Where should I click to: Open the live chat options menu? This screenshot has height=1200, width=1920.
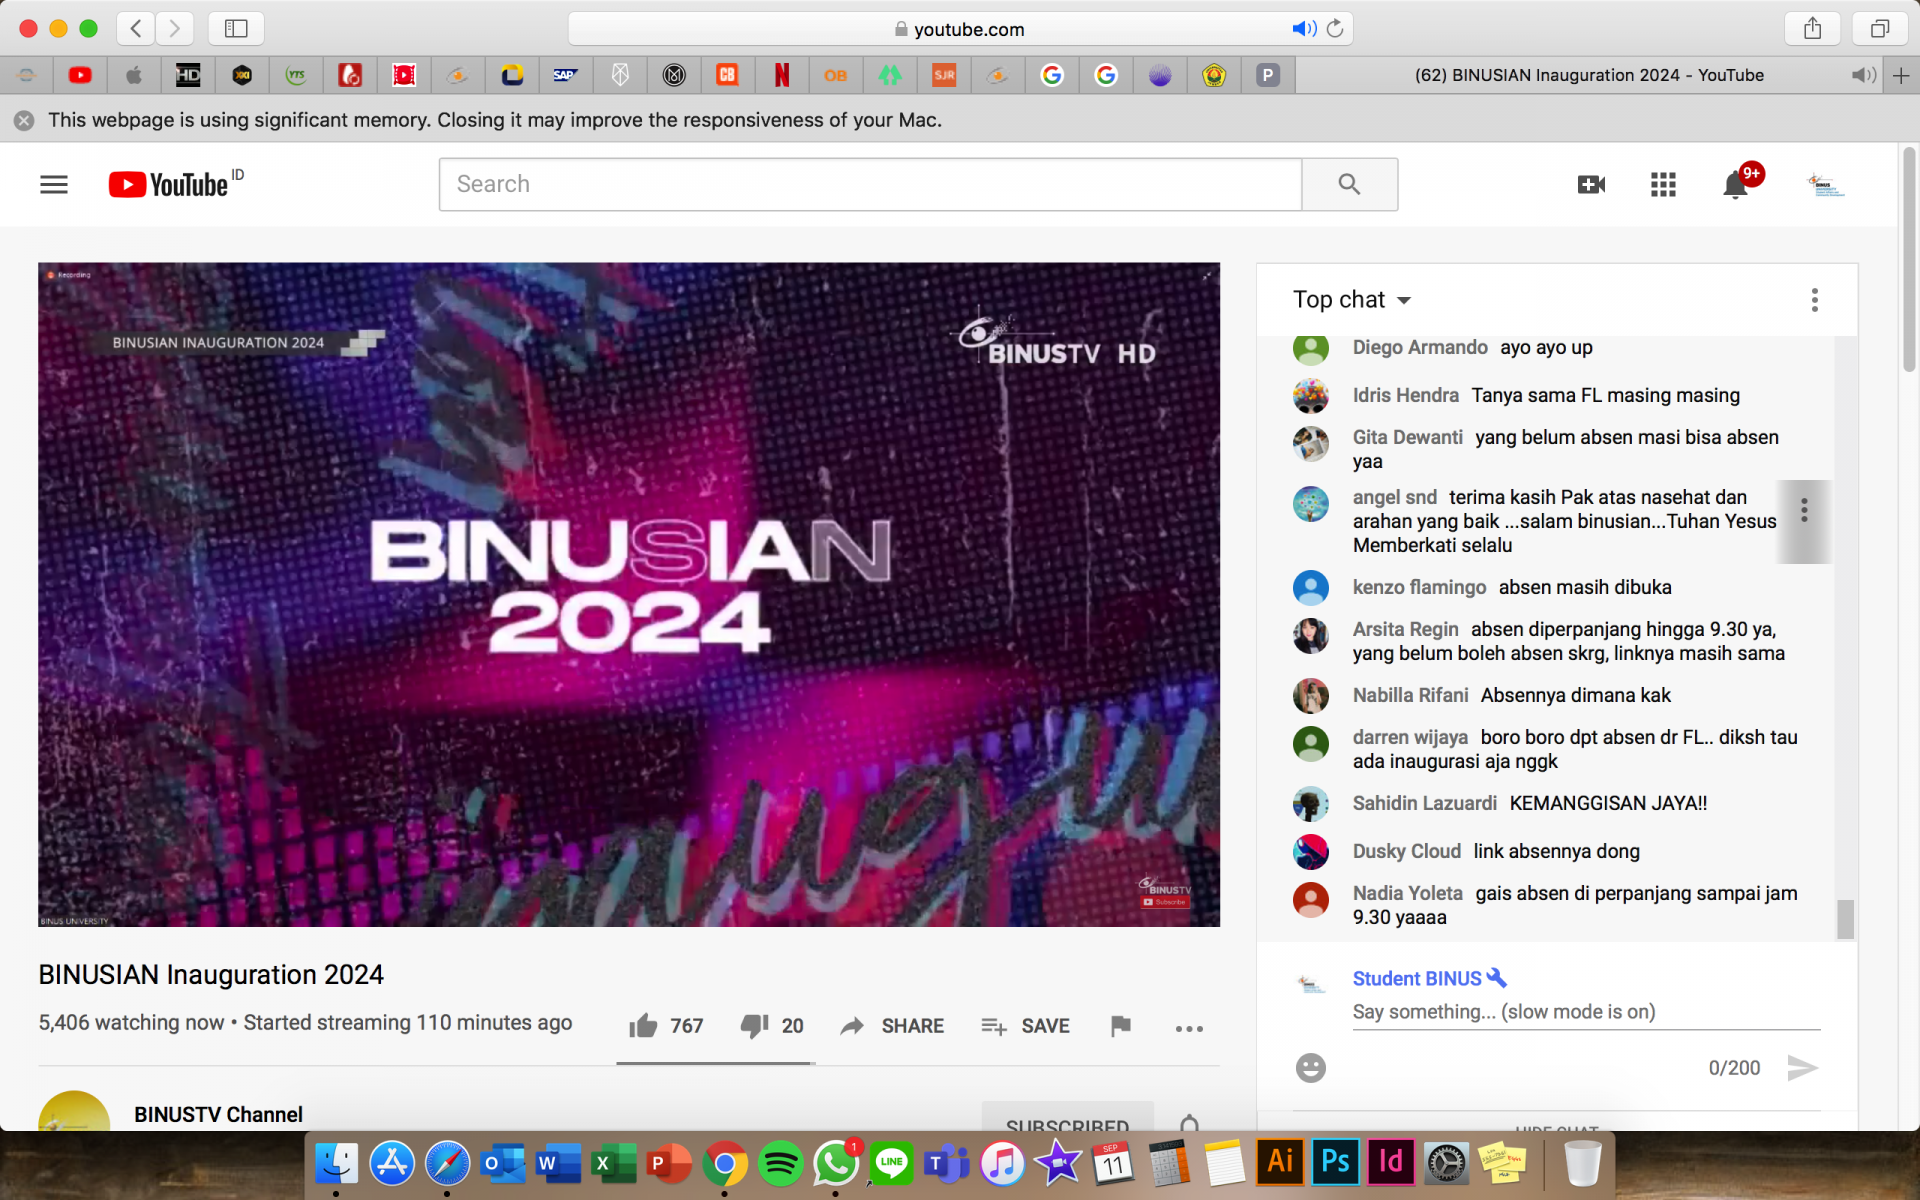1814,300
